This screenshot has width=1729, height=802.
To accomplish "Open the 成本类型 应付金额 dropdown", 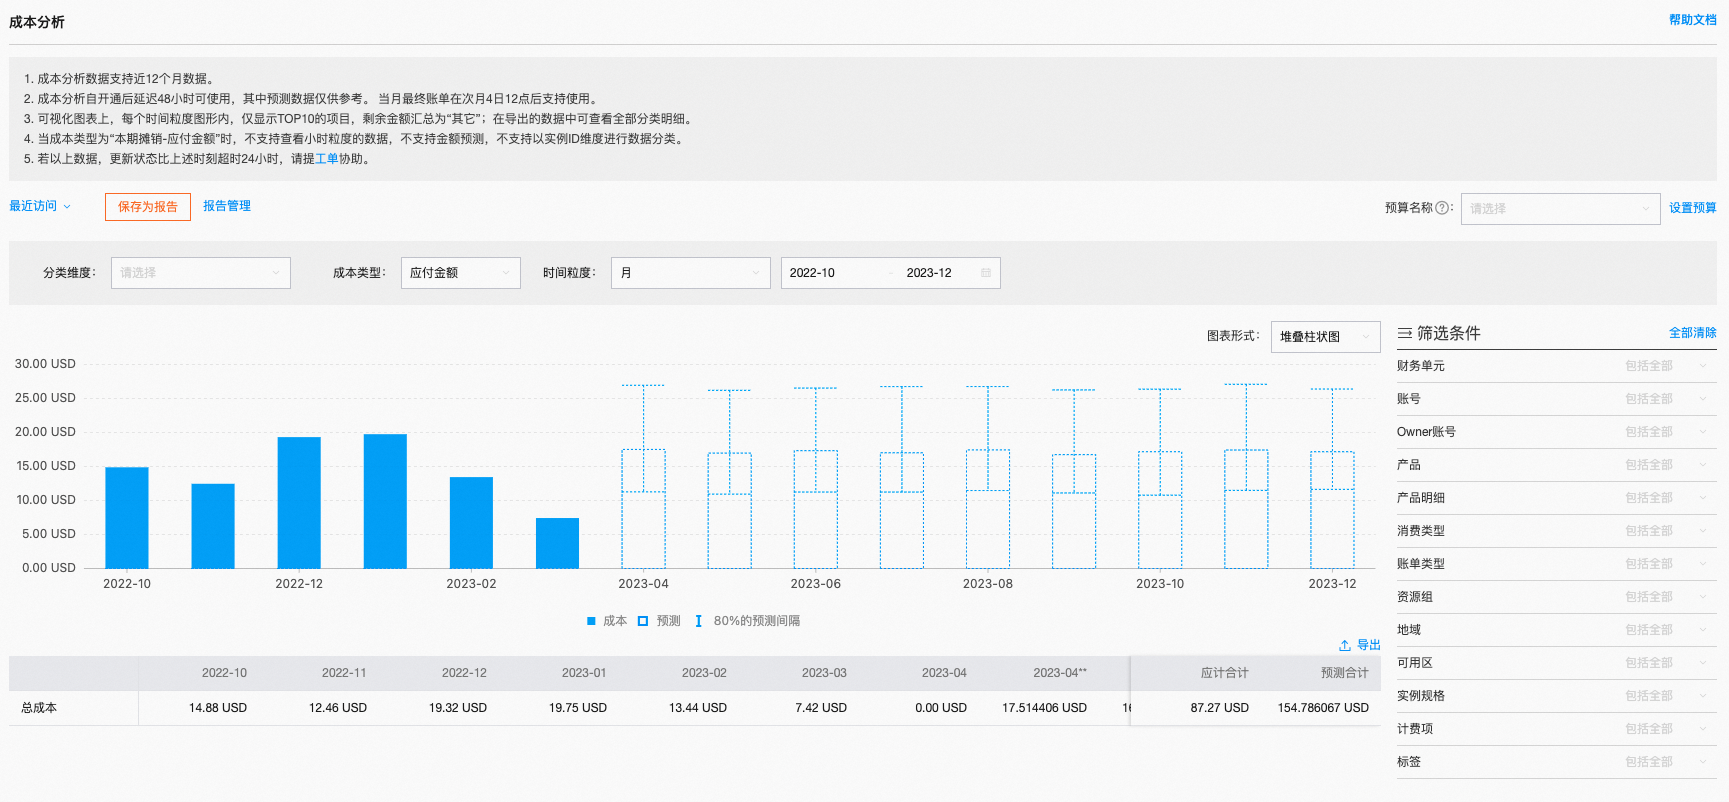I will pyautogui.click(x=460, y=273).
